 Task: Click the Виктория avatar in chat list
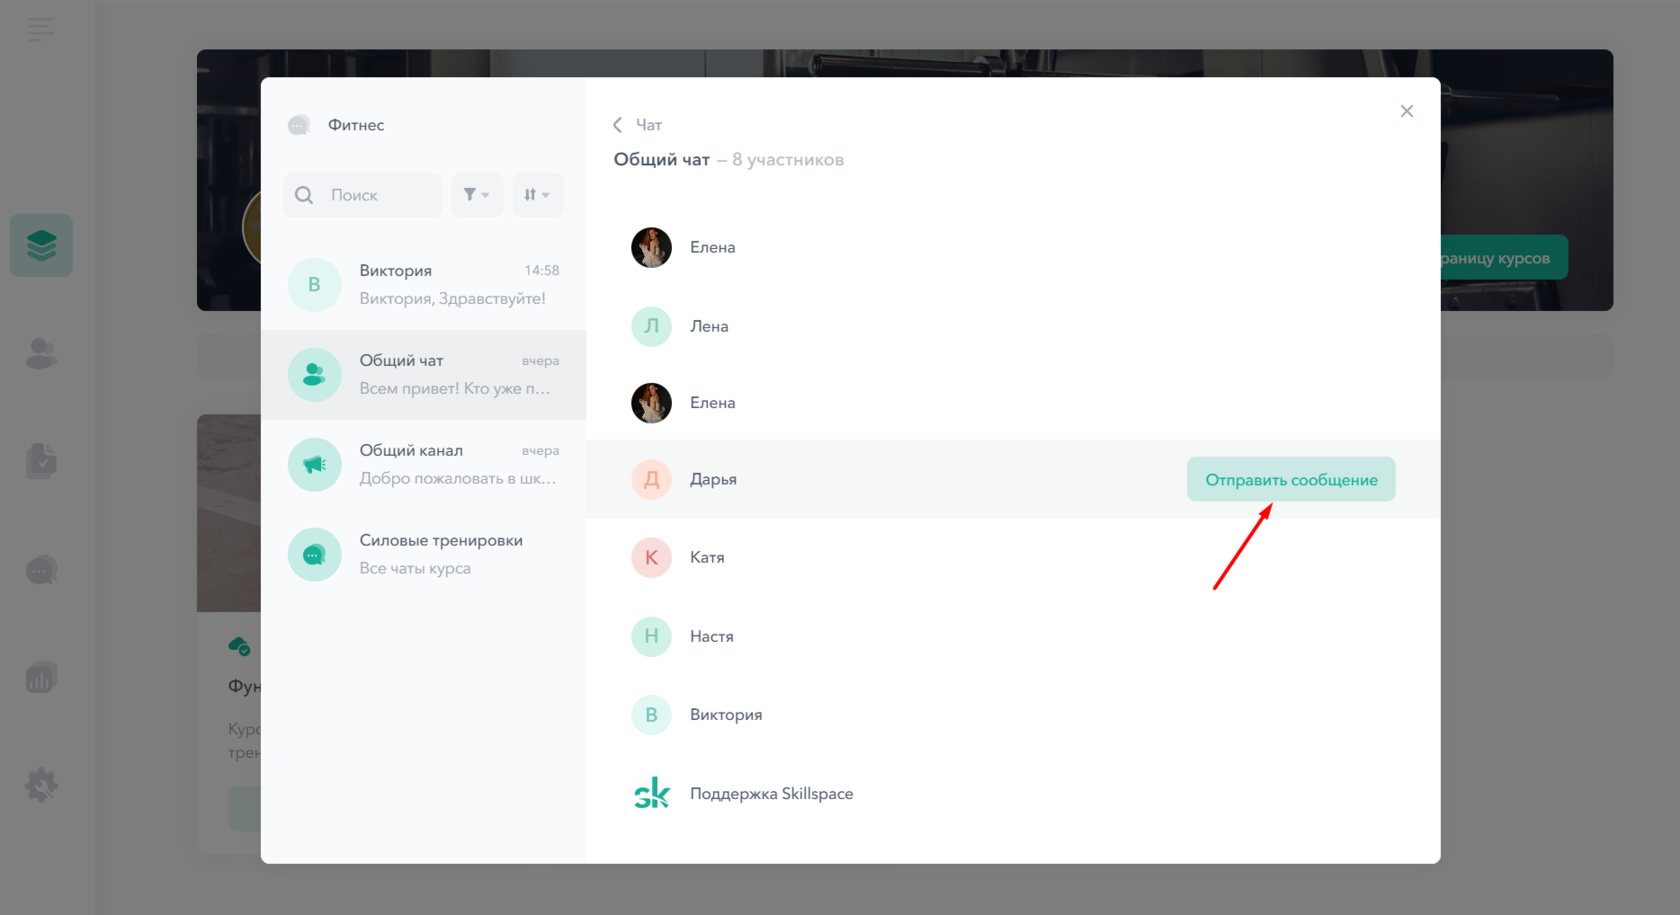[314, 285]
